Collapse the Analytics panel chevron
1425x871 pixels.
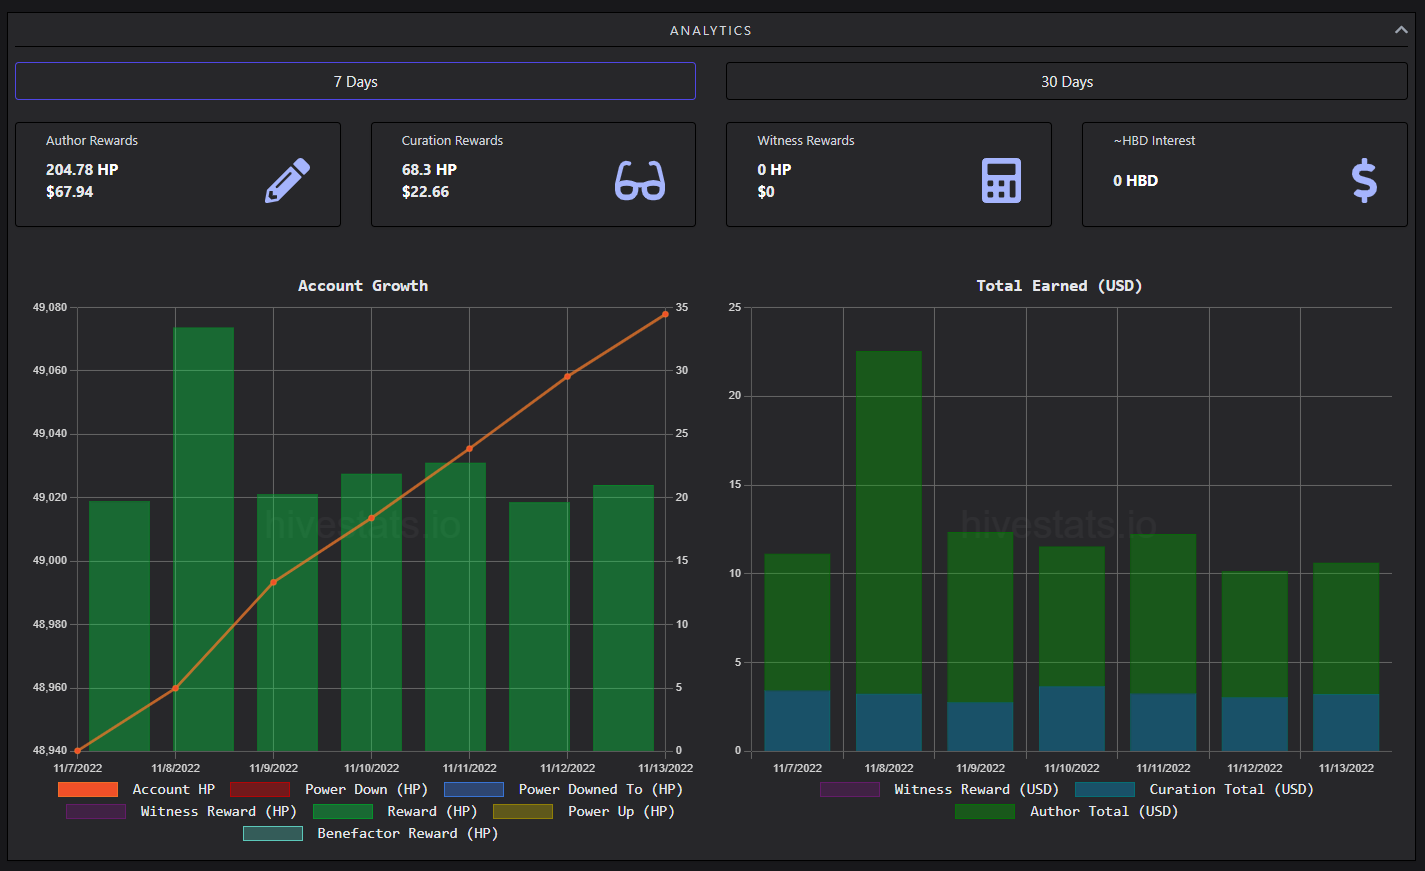coord(1401,30)
